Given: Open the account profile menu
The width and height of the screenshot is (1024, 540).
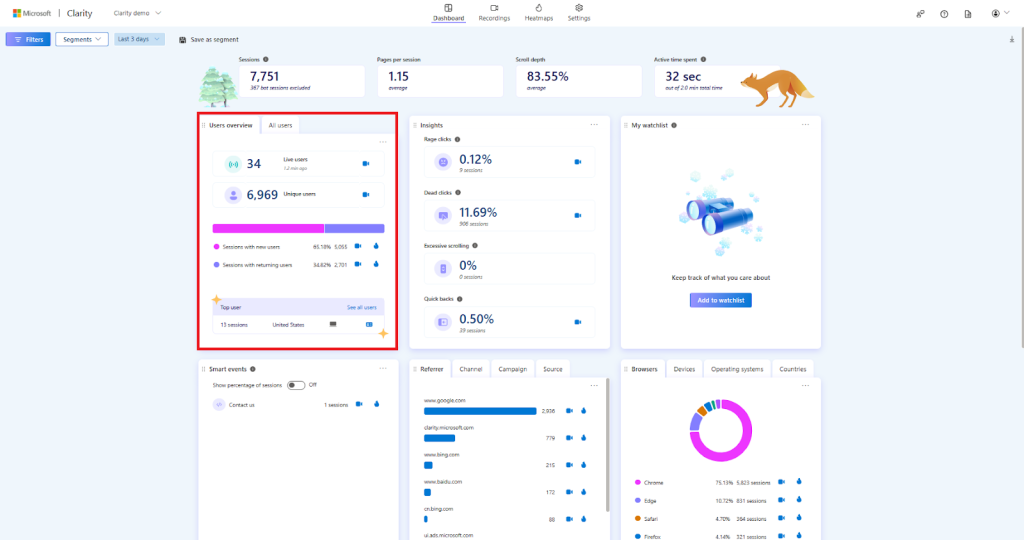Looking at the screenshot, I should 1000,14.
